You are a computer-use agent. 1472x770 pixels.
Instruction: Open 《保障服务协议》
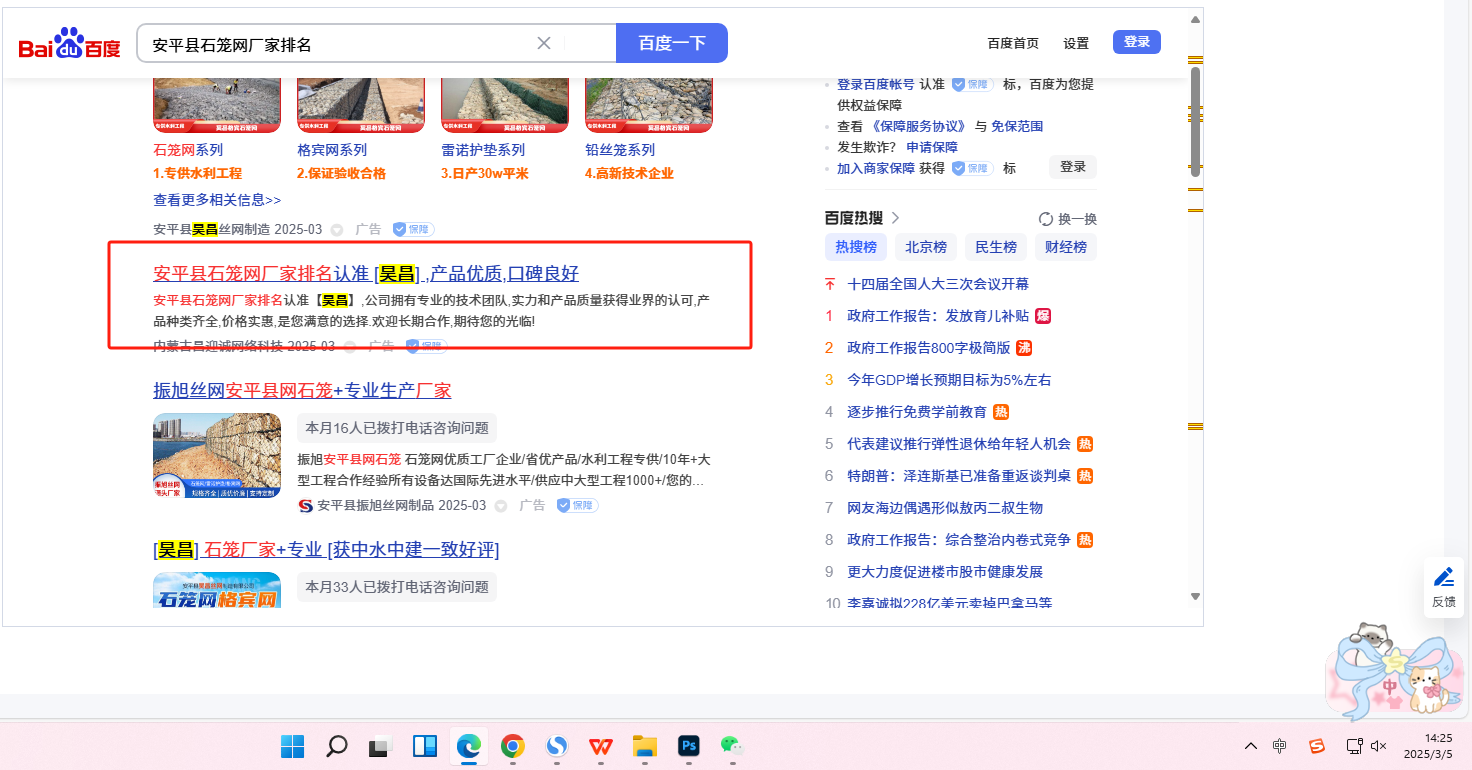pyautogui.click(x=919, y=126)
